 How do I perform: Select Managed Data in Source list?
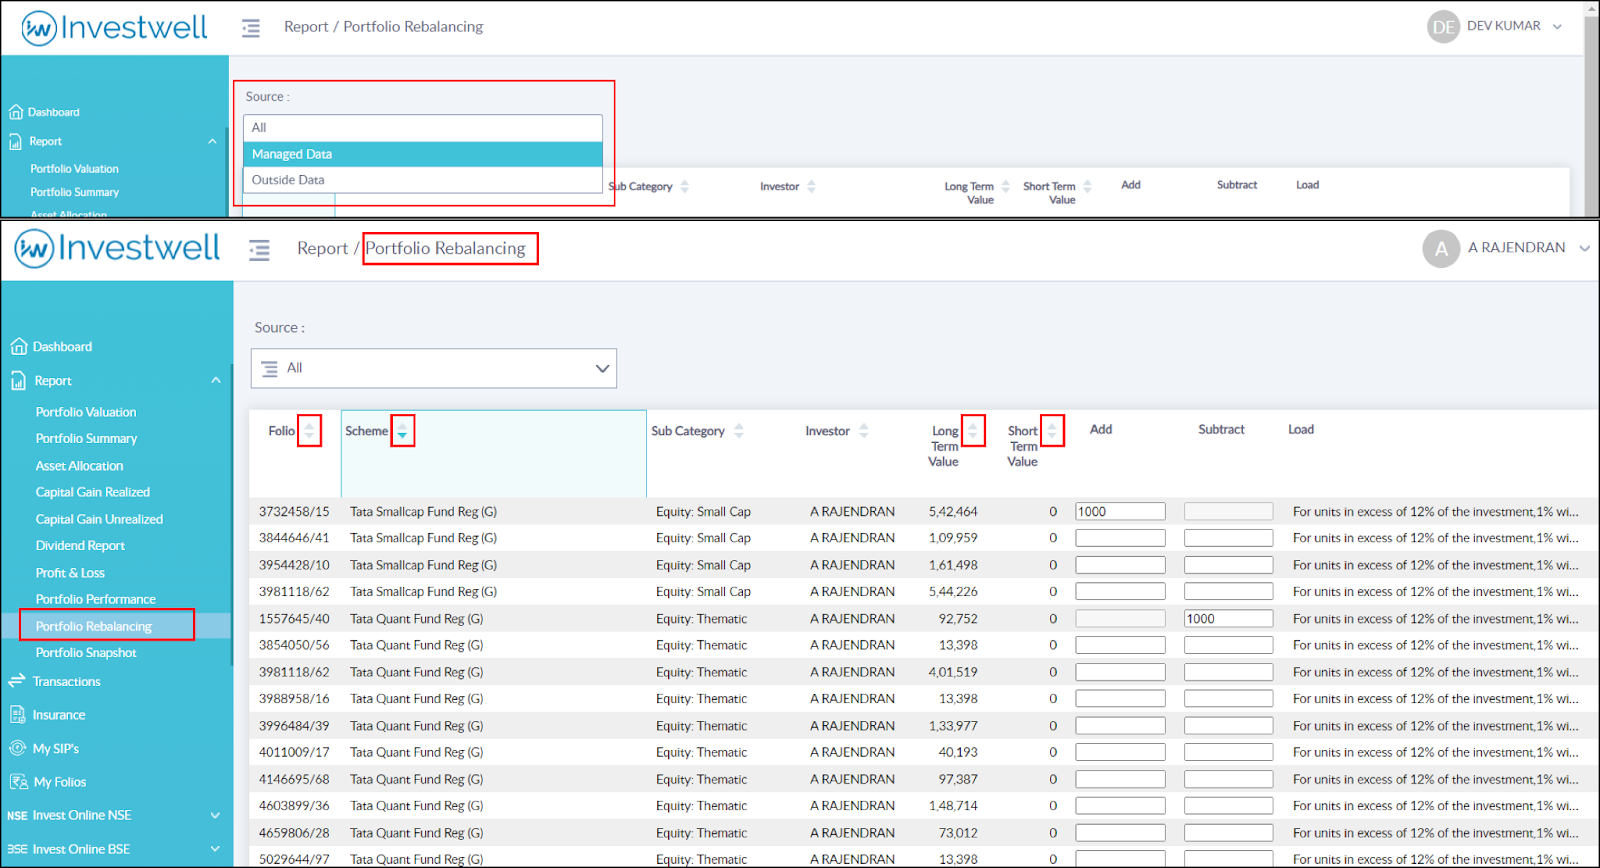coord(423,154)
